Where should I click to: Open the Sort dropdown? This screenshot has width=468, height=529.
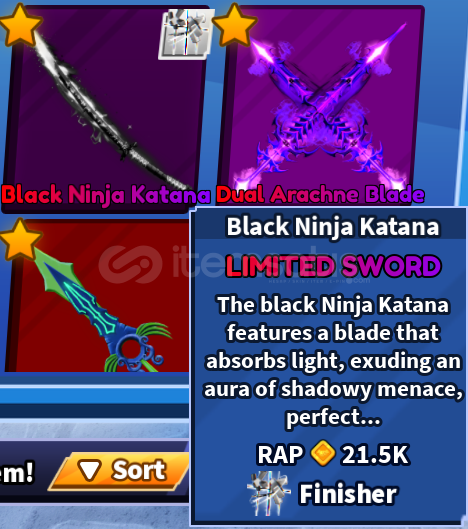119,471
